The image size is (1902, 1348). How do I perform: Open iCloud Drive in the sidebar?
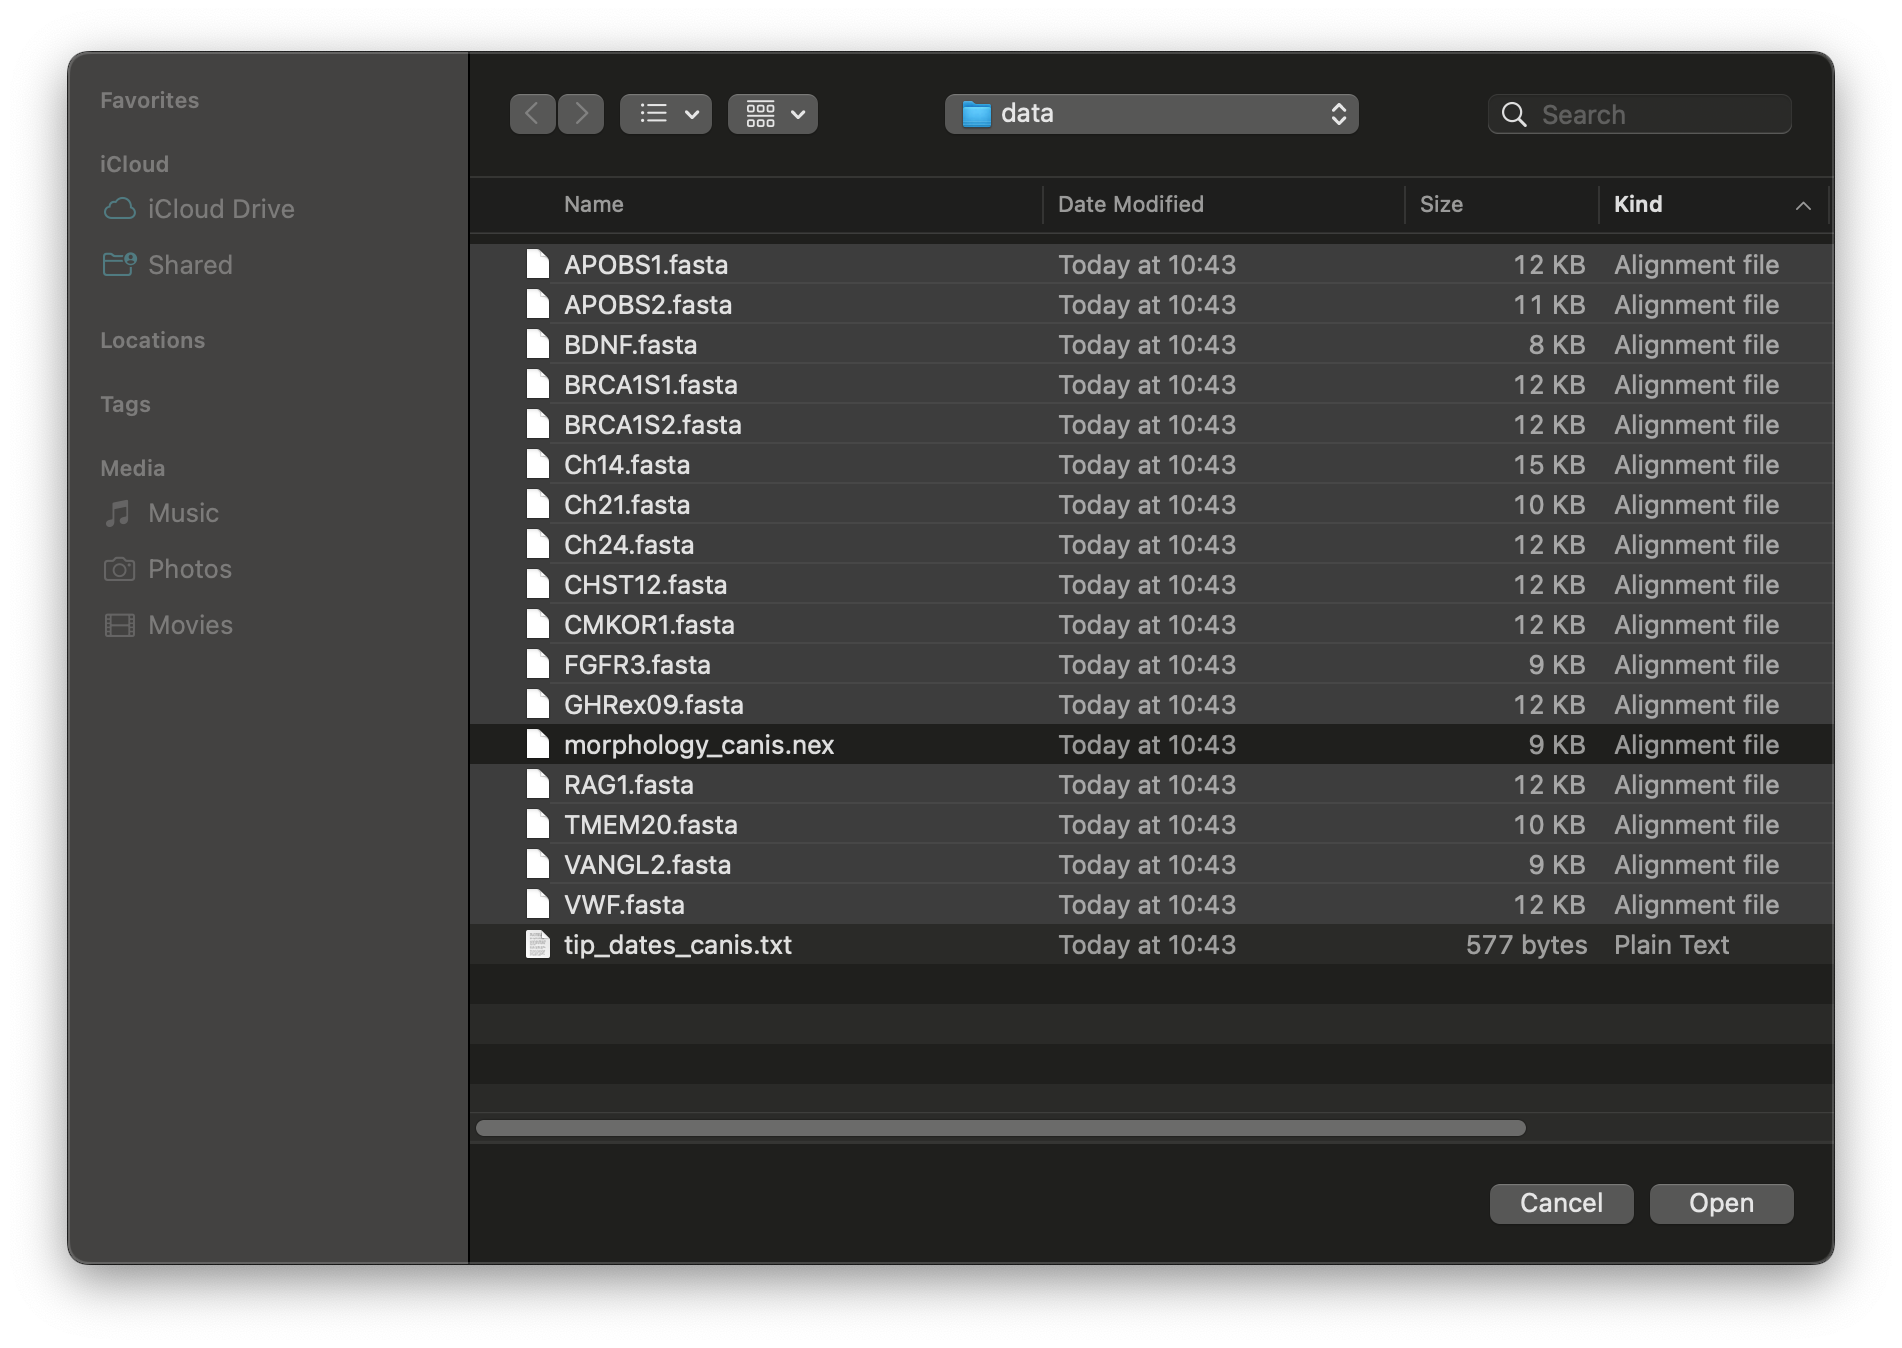click(x=220, y=209)
